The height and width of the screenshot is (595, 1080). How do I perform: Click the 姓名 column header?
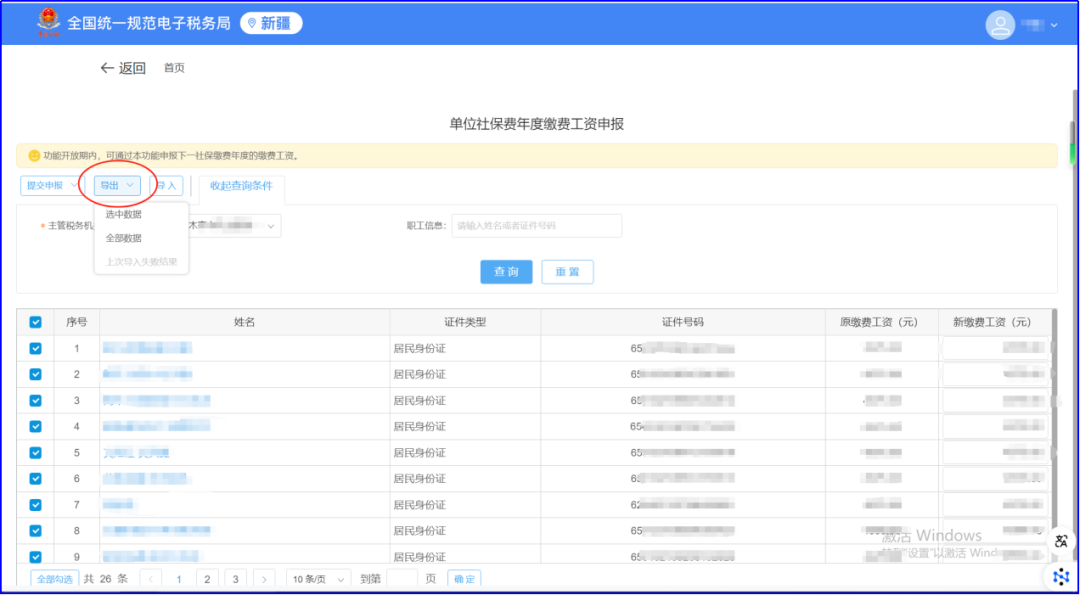point(245,322)
